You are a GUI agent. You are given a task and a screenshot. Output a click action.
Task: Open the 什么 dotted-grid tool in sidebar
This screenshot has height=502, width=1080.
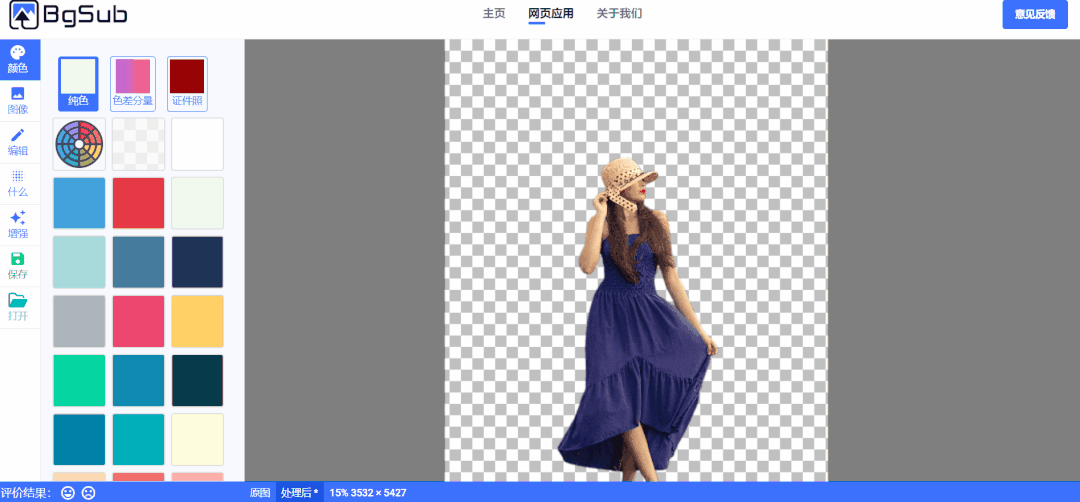coord(18,183)
